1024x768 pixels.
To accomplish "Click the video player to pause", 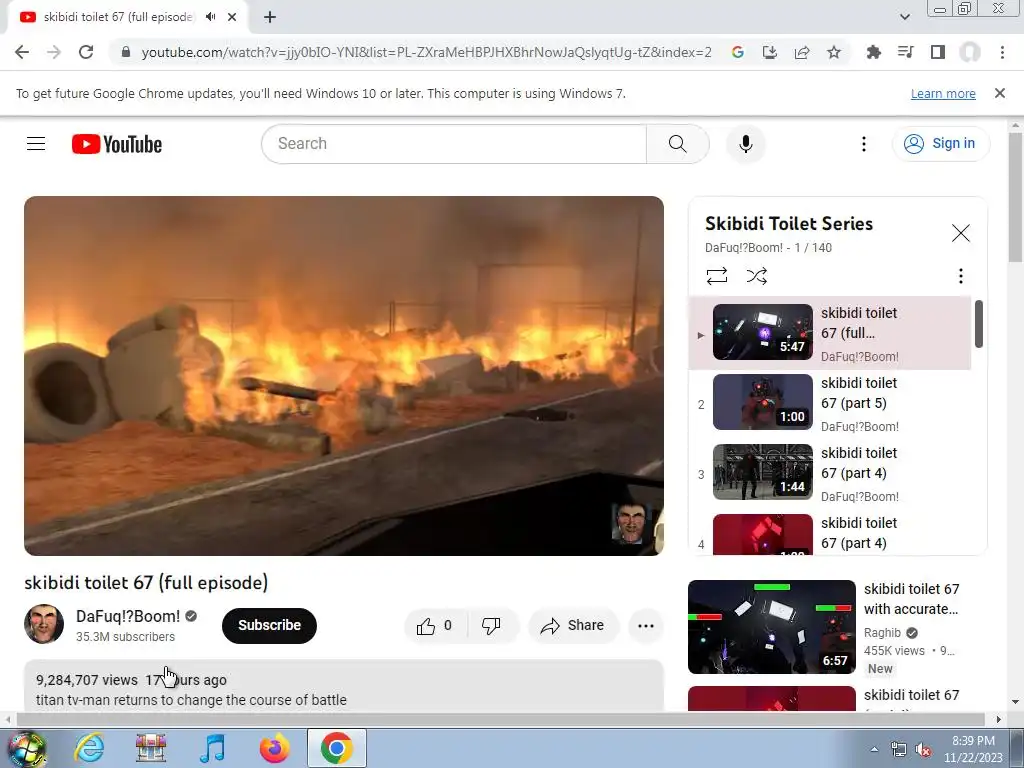I will click(x=344, y=376).
